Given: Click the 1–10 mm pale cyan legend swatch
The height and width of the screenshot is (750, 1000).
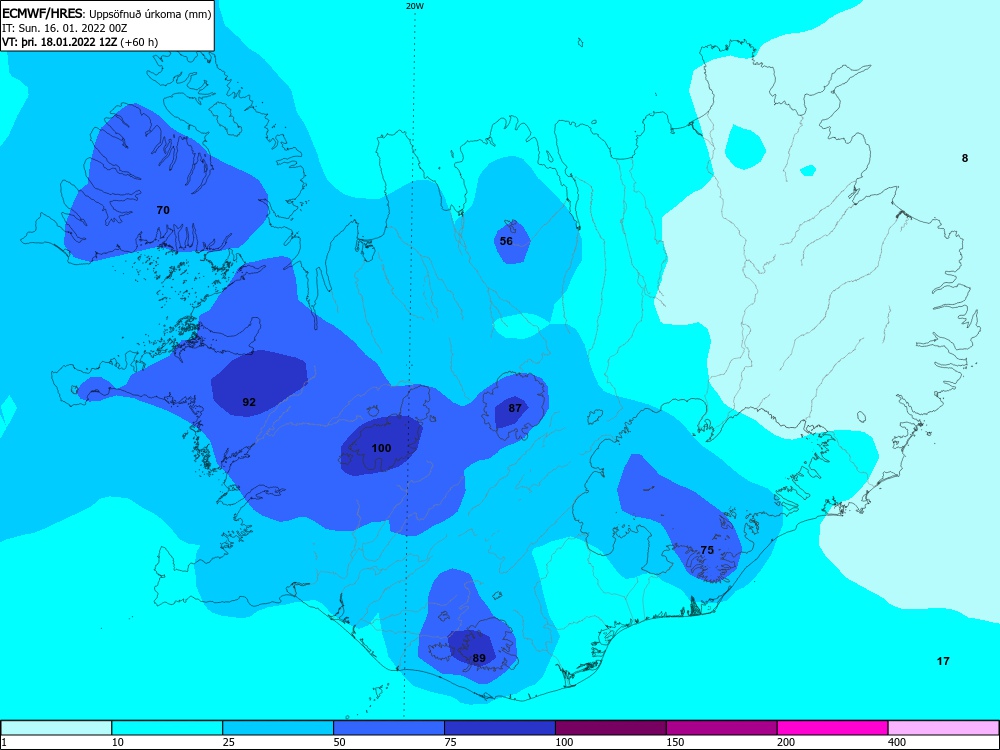Looking at the screenshot, I should [56, 728].
